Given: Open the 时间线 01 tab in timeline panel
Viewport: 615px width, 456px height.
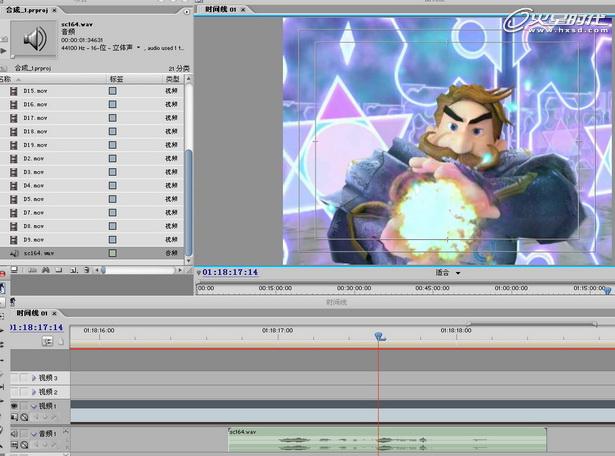Looking at the screenshot, I should pos(32,313).
